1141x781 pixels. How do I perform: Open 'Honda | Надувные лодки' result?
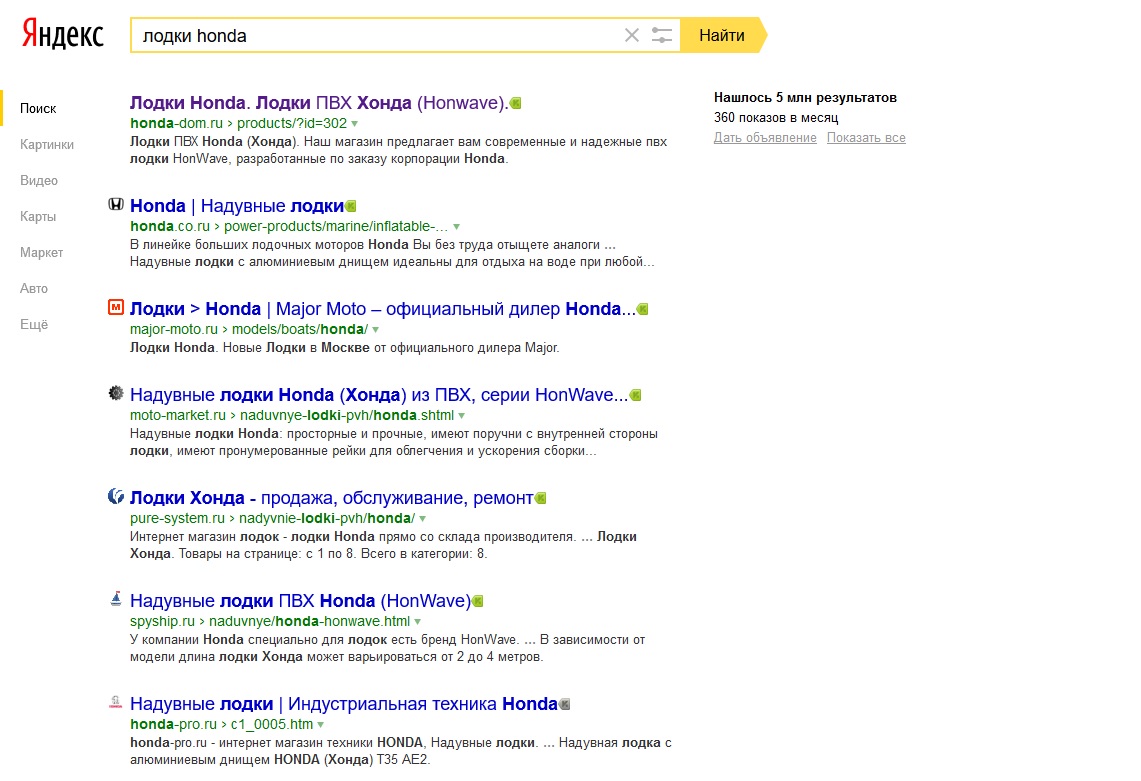236,206
